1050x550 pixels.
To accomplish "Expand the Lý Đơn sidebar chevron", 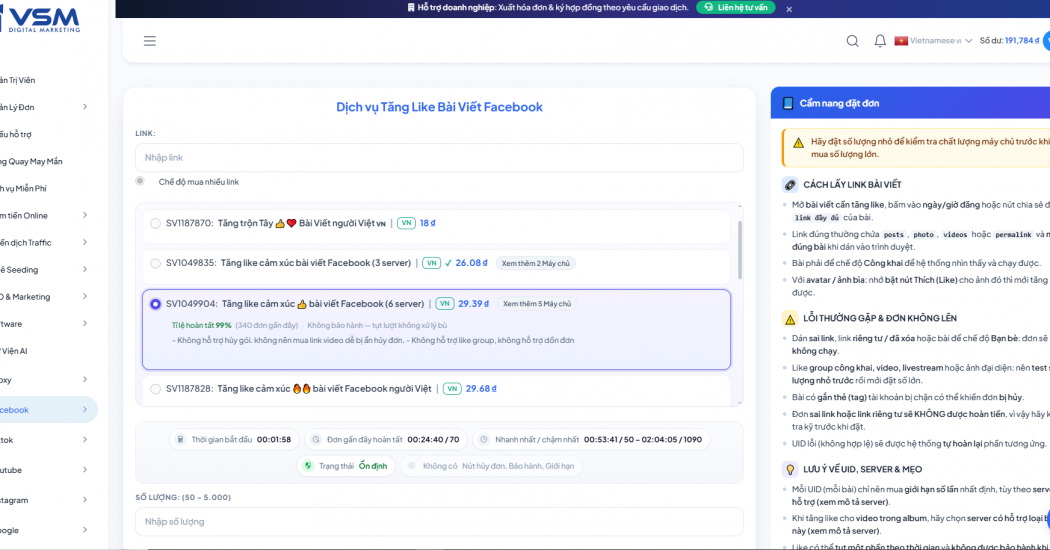I will tap(85, 107).
